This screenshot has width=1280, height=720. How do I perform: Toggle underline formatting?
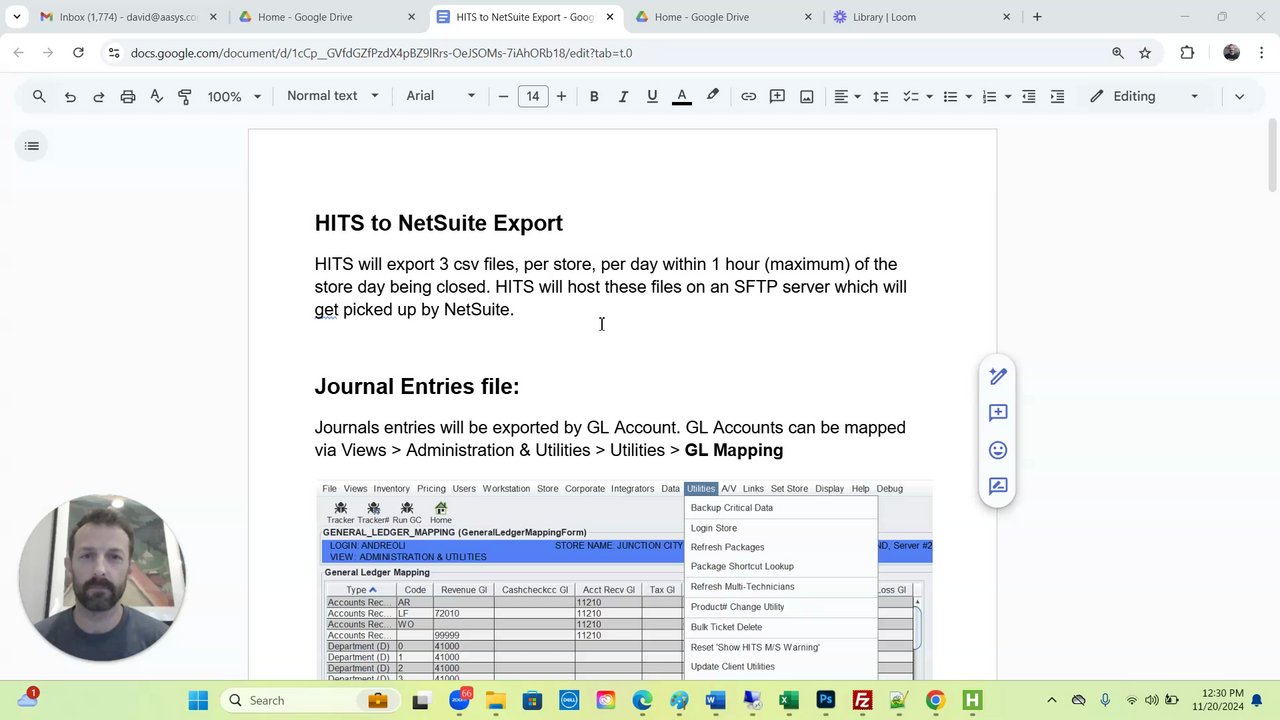pos(652,96)
